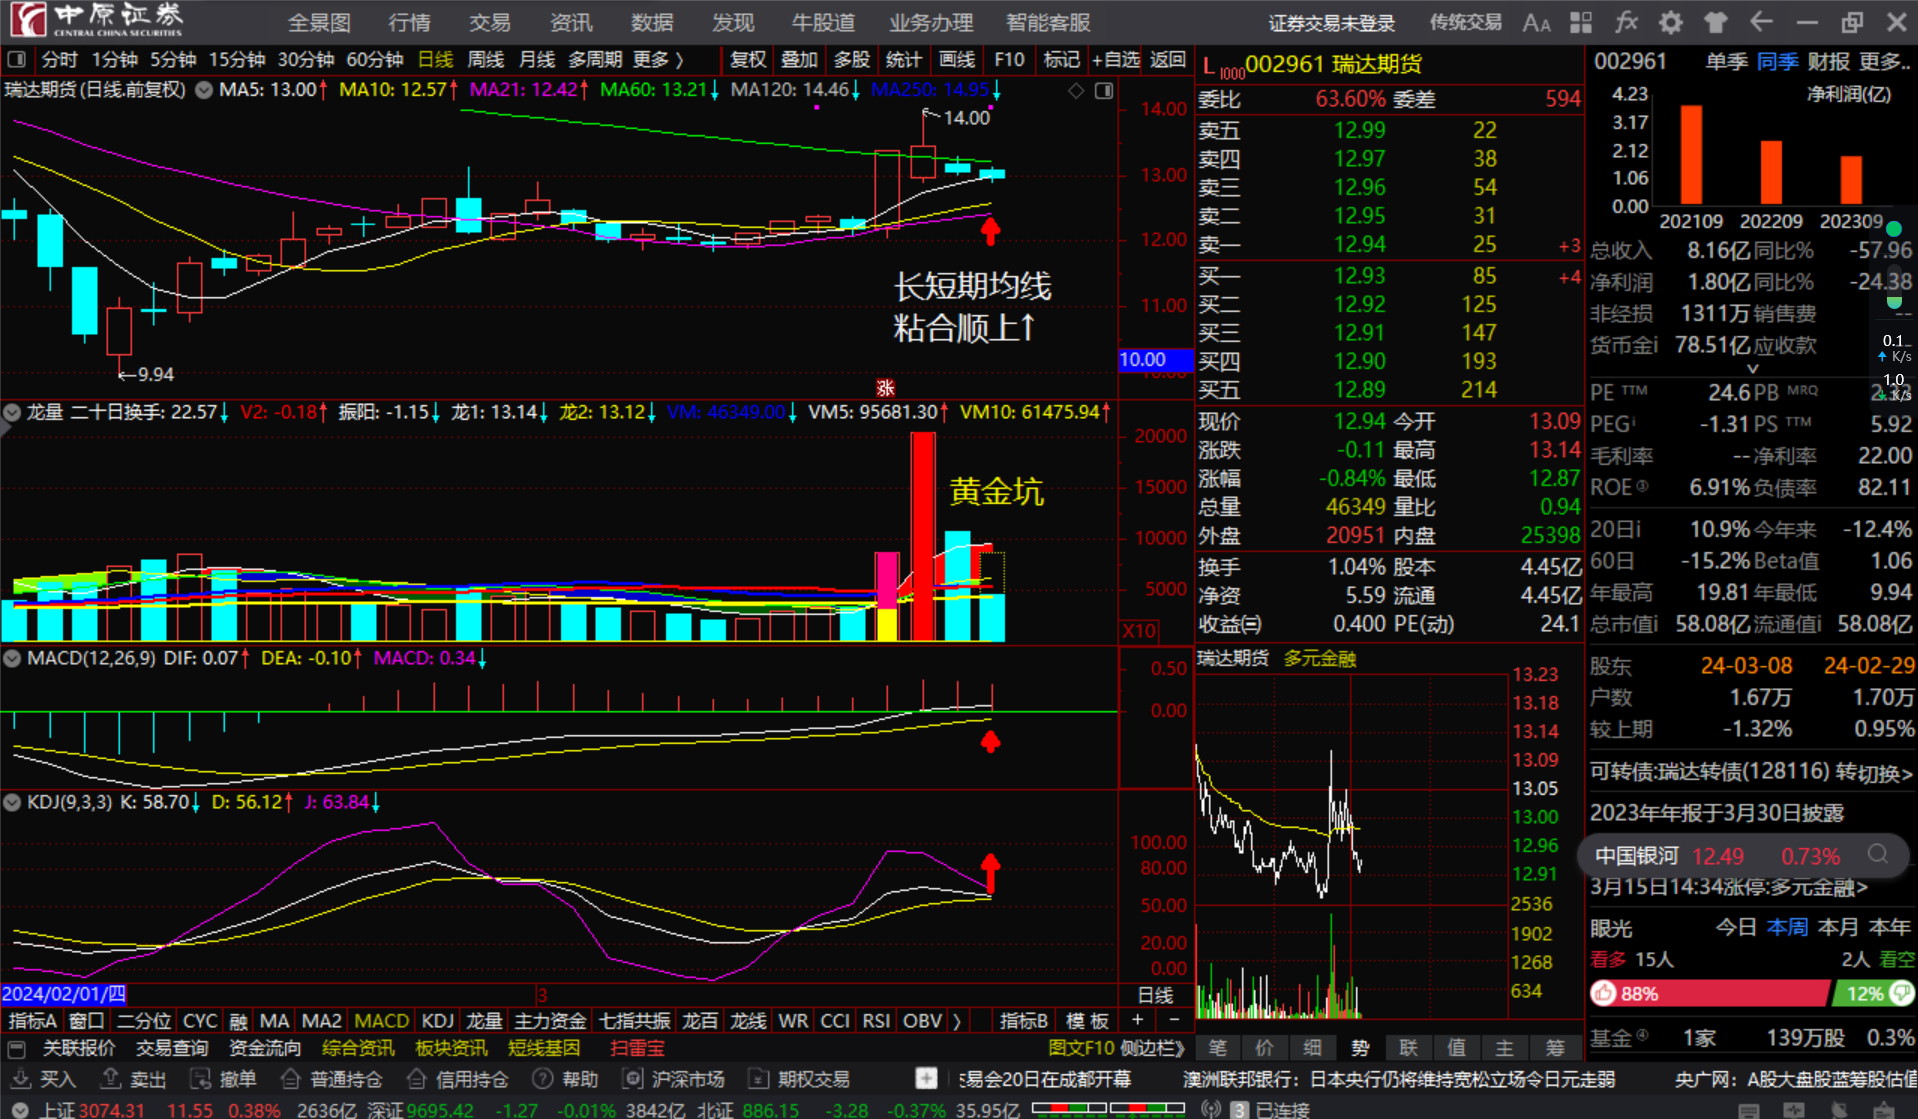The height and width of the screenshot is (1119, 1918).
Task: Open the 行情 menu
Action: (409, 22)
